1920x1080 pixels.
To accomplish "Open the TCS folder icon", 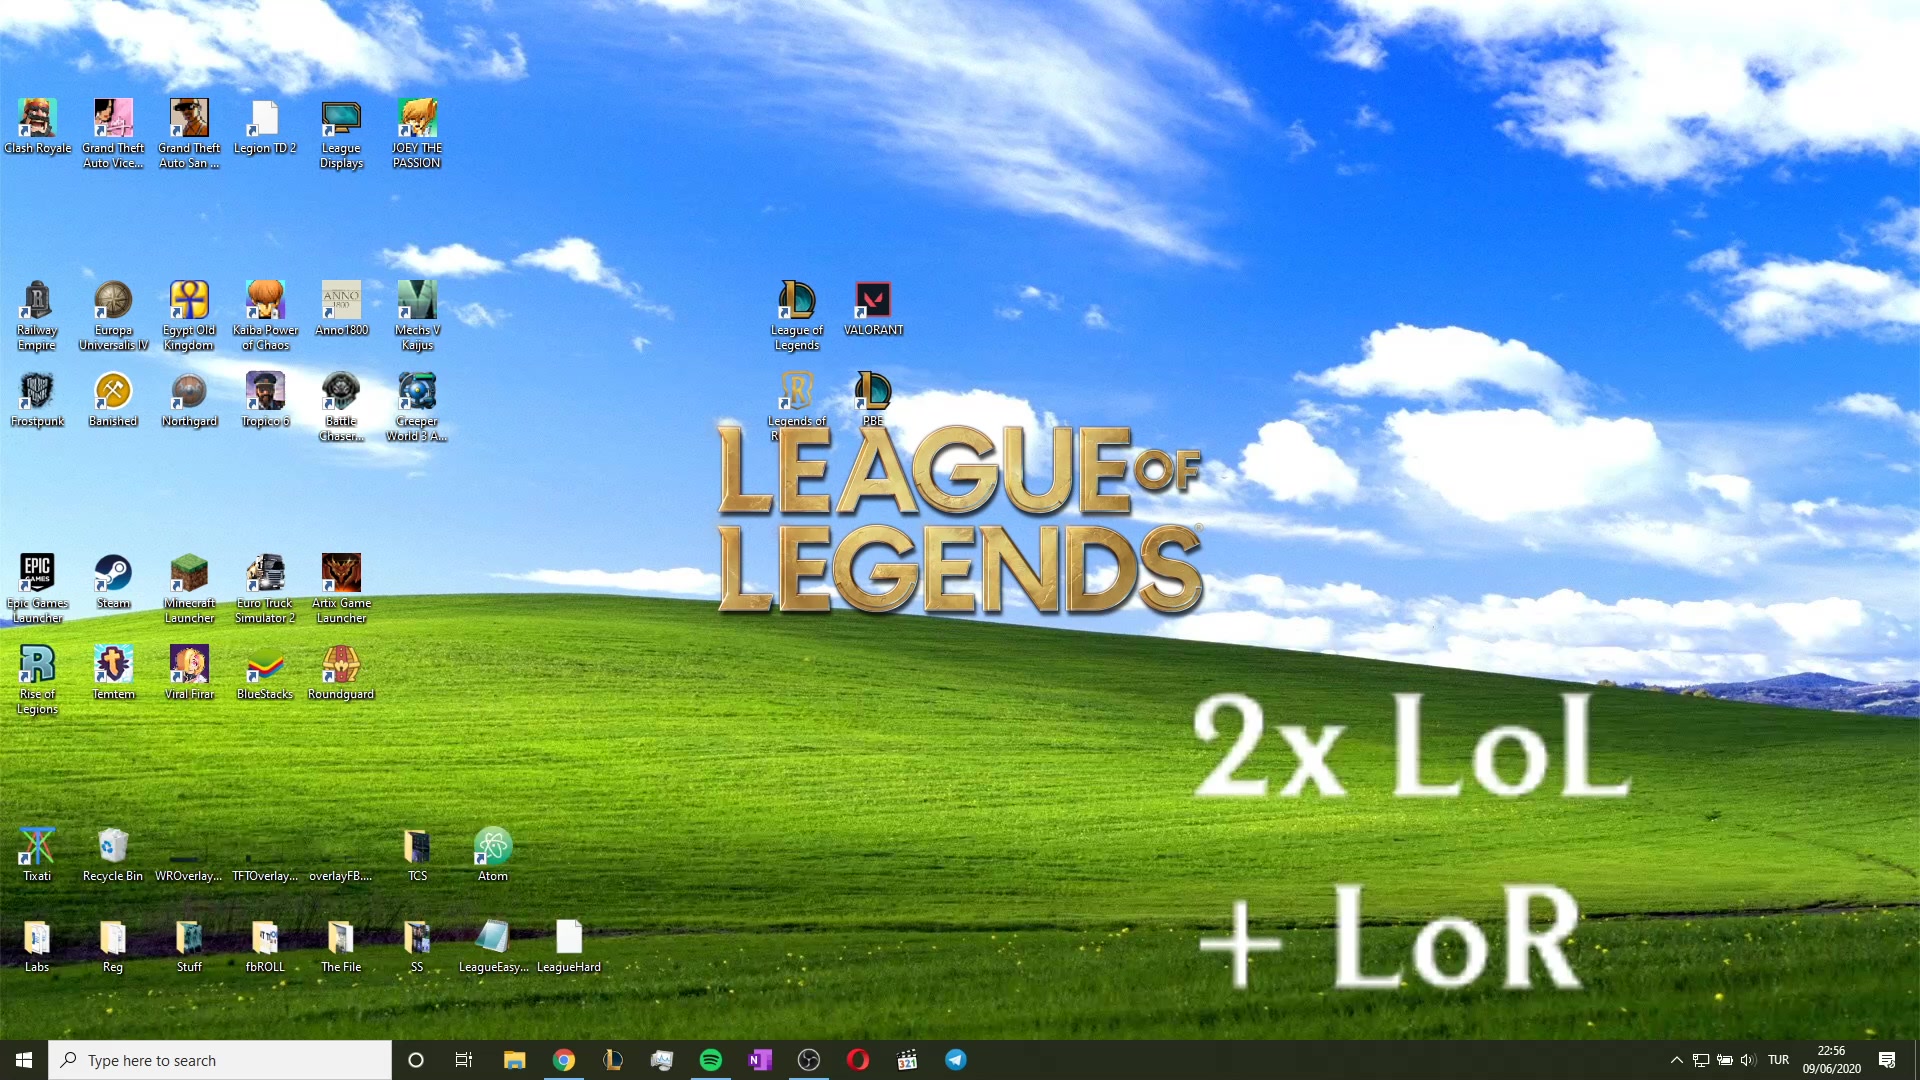I will coord(417,854).
